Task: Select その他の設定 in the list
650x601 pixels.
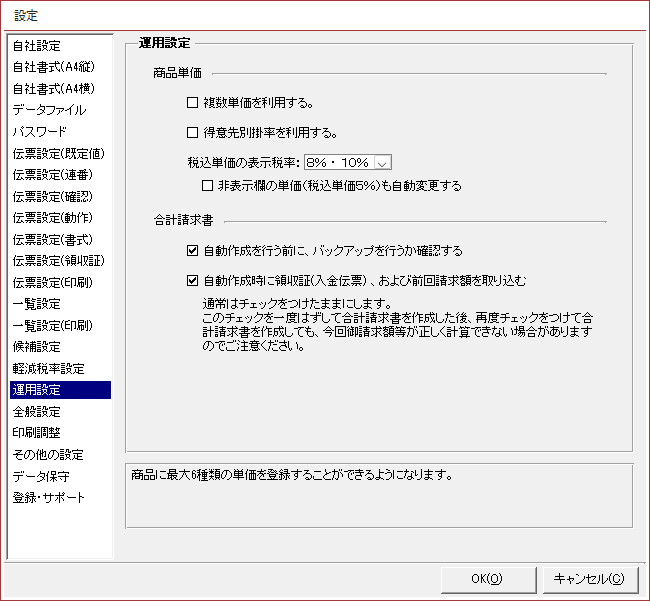Action: click(x=60, y=455)
